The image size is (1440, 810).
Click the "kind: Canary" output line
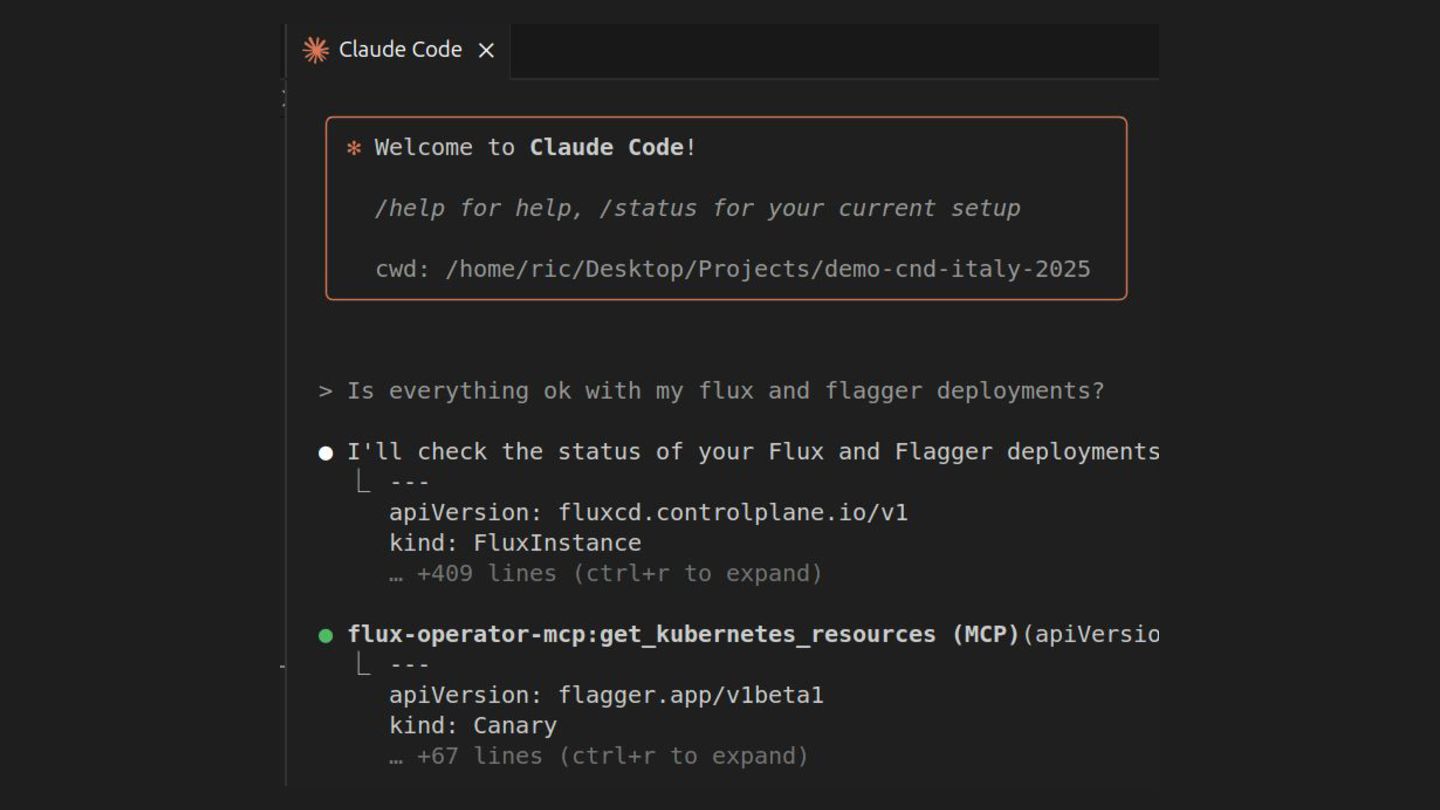[x=473, y=726]
